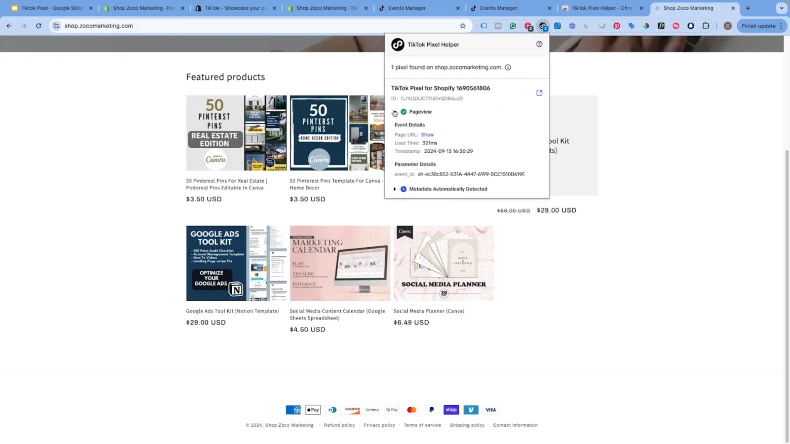Open the tab search dropdown arrow
Screen dimensions: 790x444
781,8
